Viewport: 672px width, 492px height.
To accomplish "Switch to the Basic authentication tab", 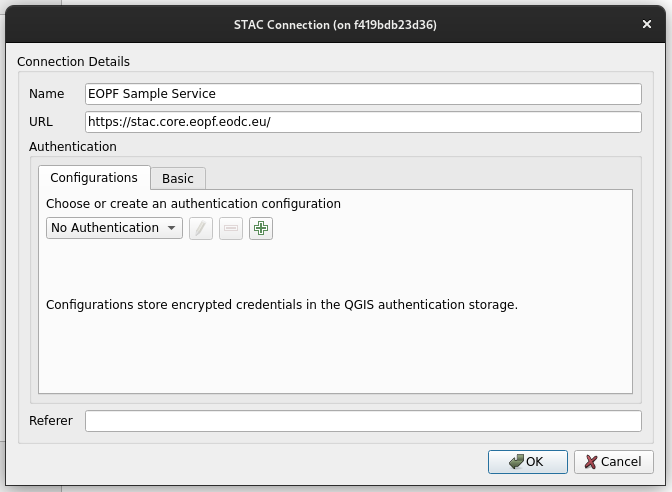I will click(x=178, y=179).
